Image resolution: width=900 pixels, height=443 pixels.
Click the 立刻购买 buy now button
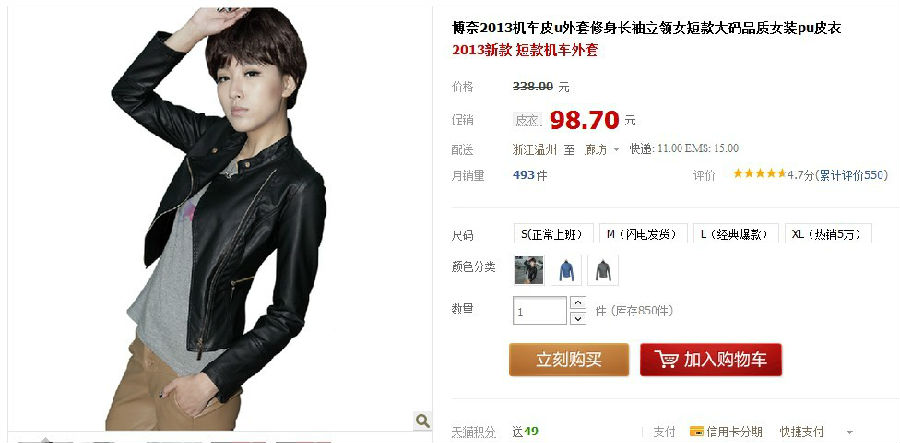click(x=569, y=360)
